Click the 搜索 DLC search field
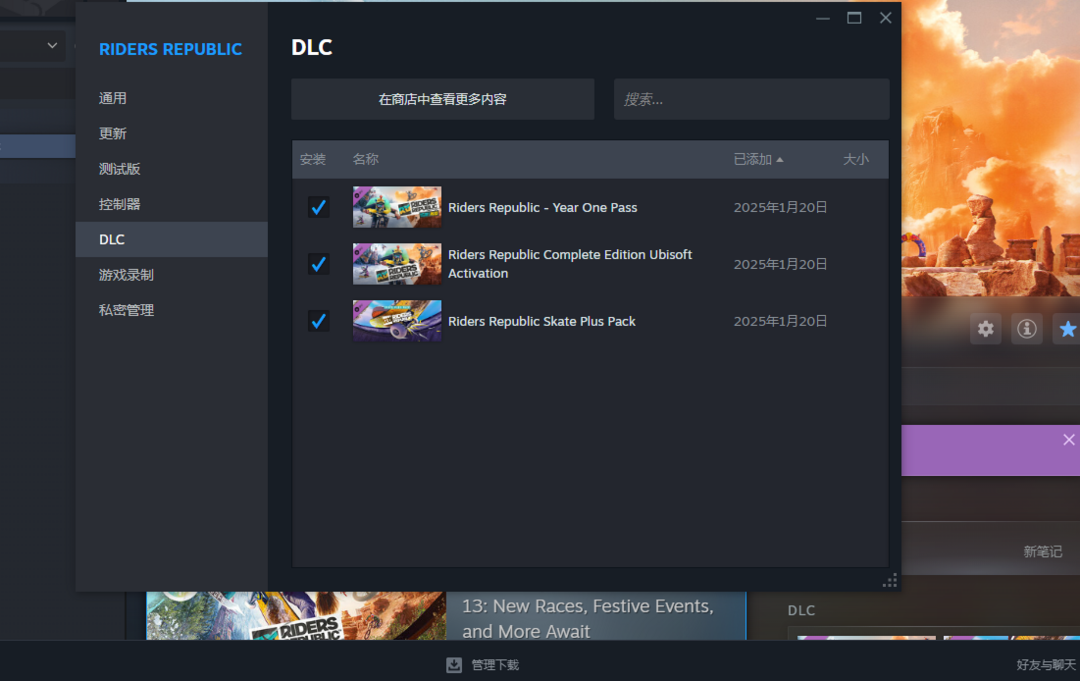Screen dimensions: 1080x681 (751, 99)
